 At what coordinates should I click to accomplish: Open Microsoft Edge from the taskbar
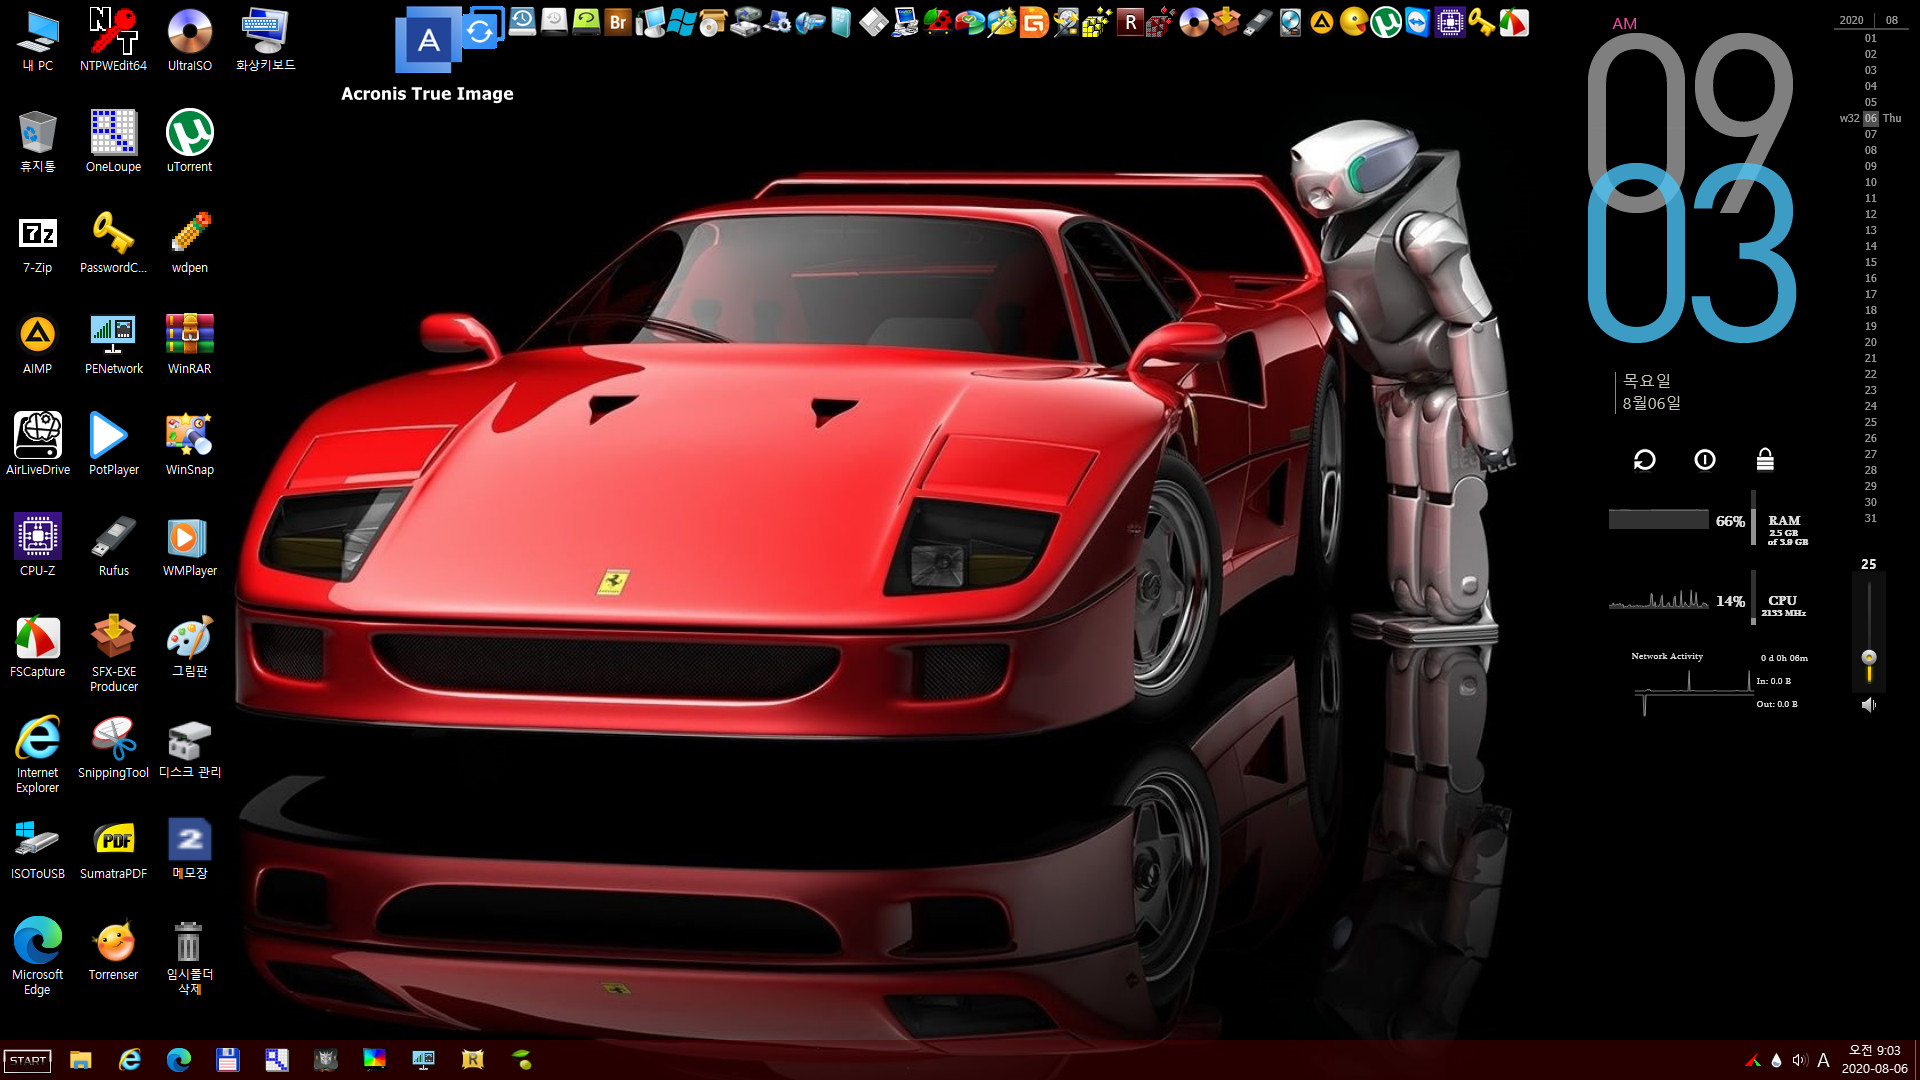[x=179, y=1060]
